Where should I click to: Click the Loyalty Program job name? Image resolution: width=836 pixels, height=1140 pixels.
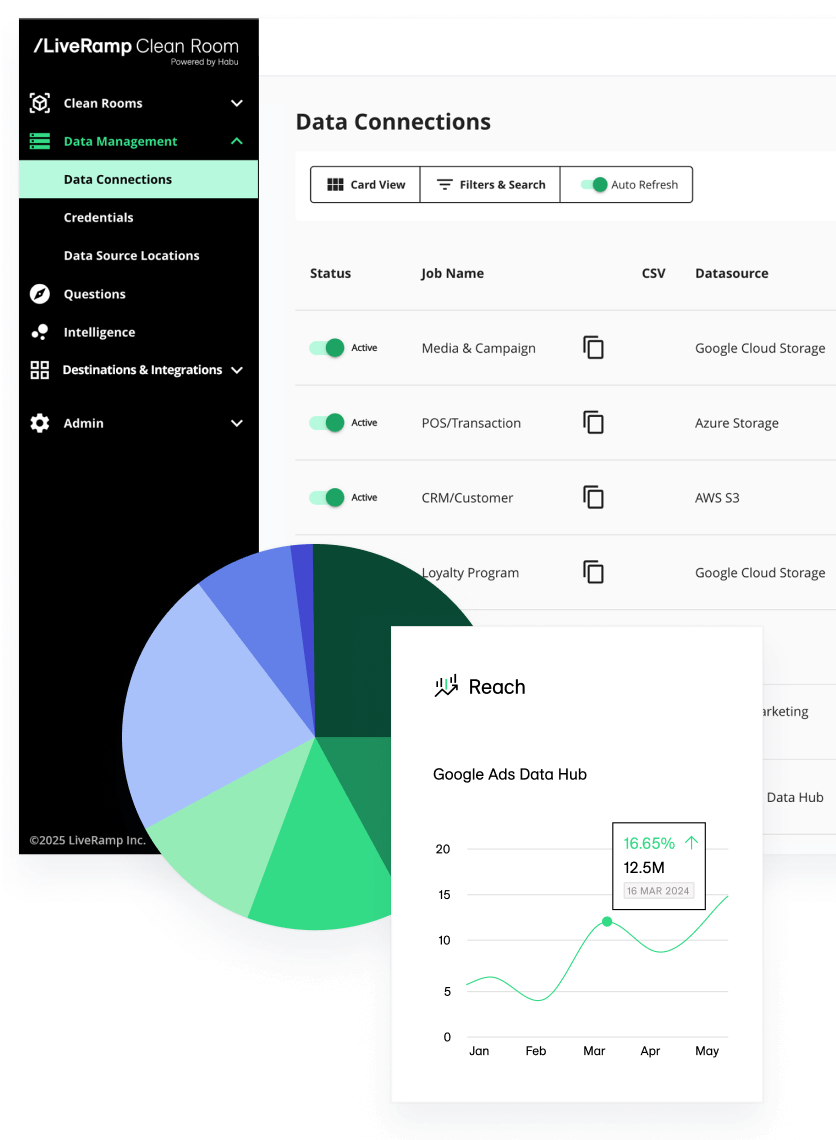tap(470, 573)
